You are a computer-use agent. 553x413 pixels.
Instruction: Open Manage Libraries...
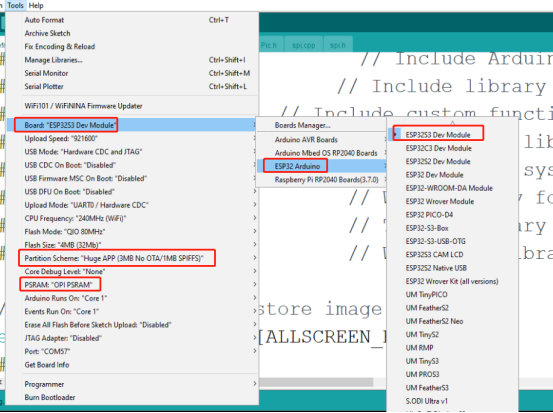[x=132, y=60]
